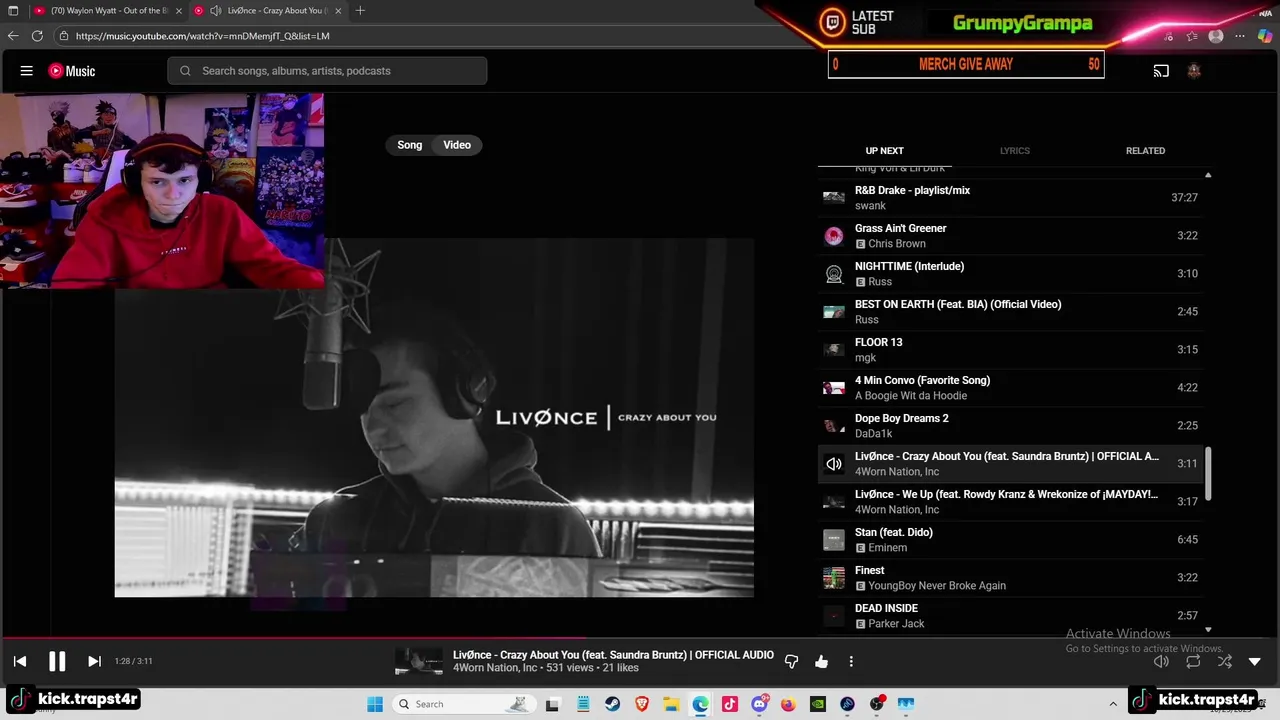Open the Windows Start menu
Viewport: 1280px width, 720px height.
pyautogui.click(x=375, y=704)
